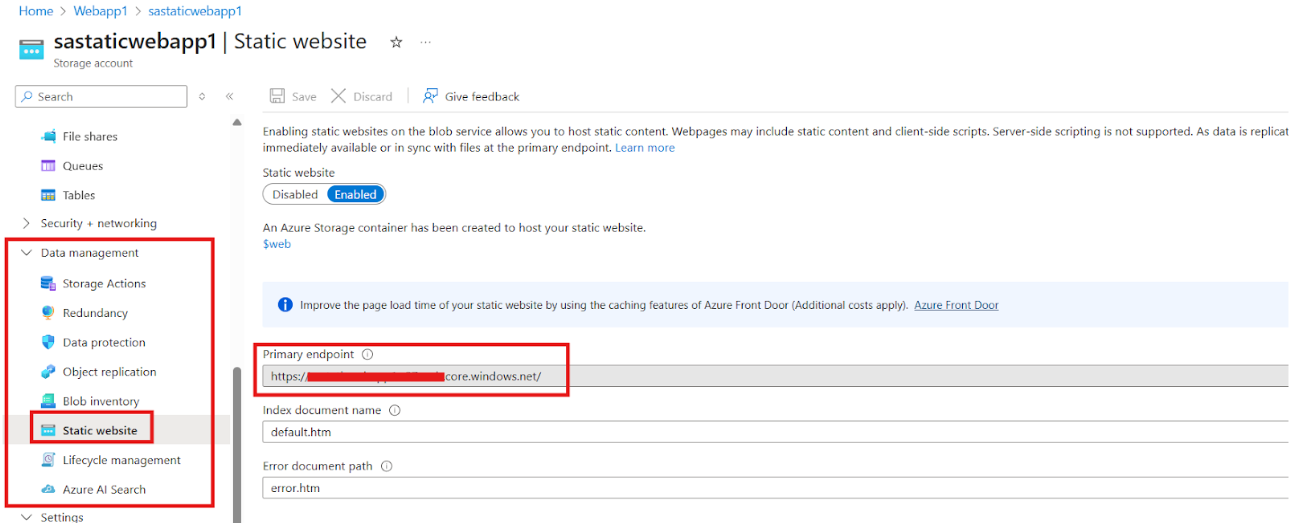Click the Redundancy globe icon

pos(47,313)
